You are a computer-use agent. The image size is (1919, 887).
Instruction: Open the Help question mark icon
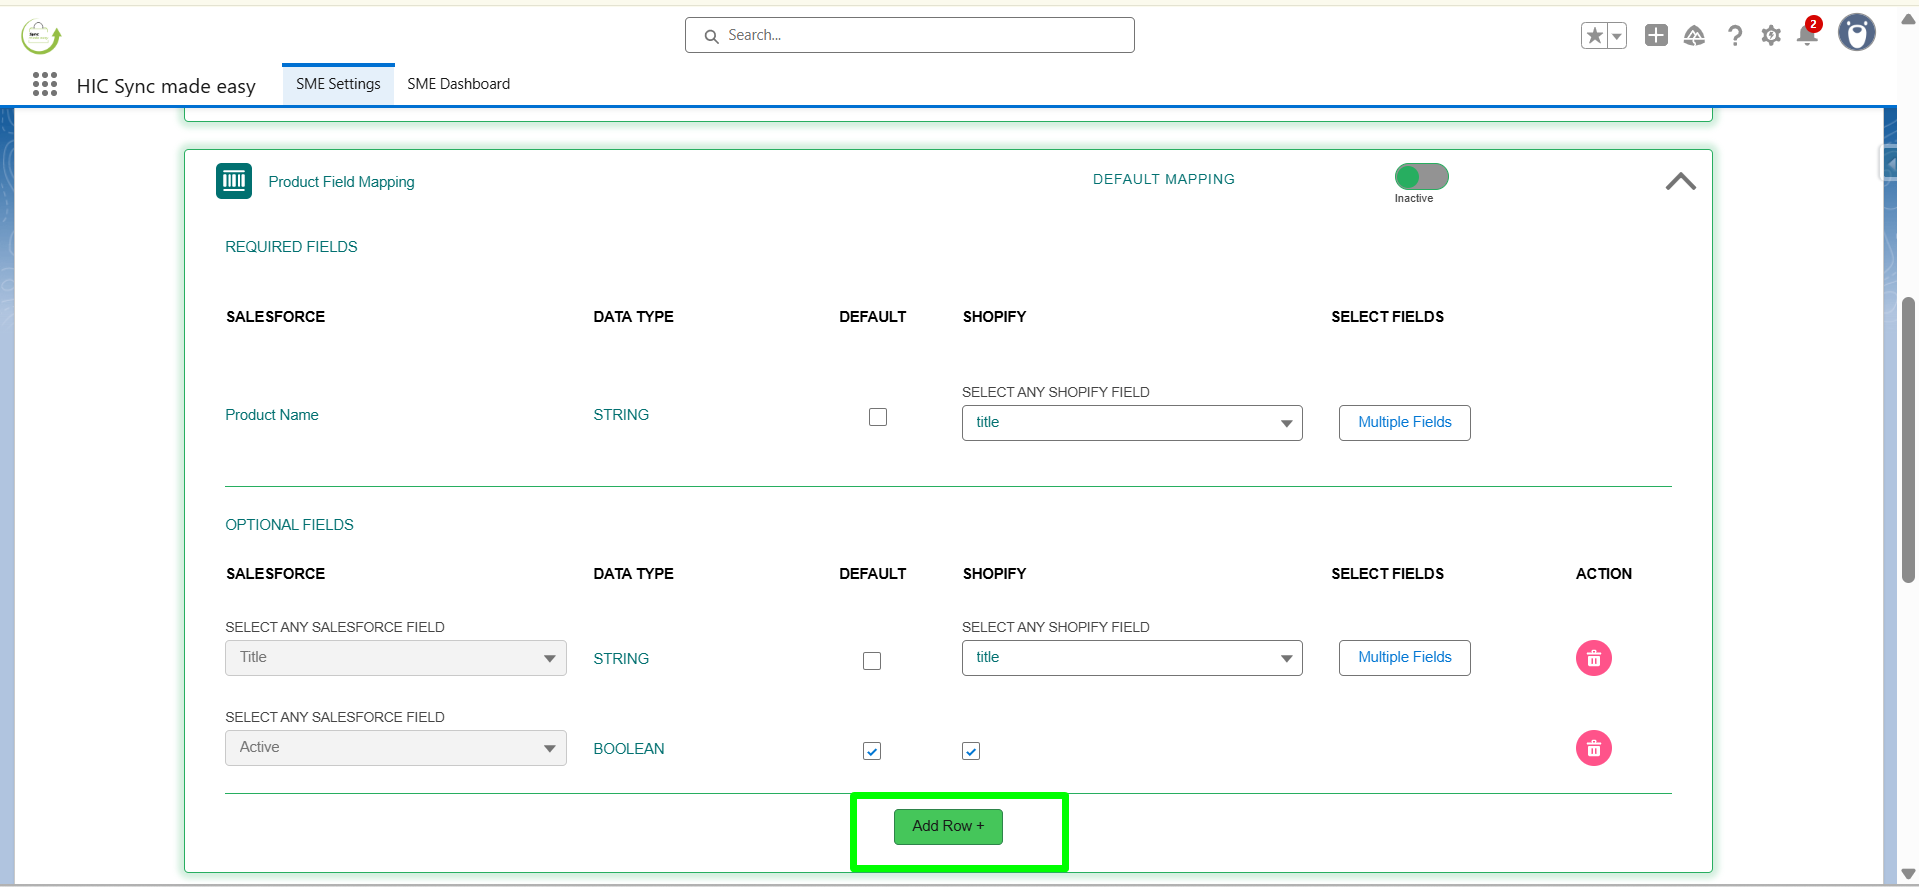(x=1735, y=36)
